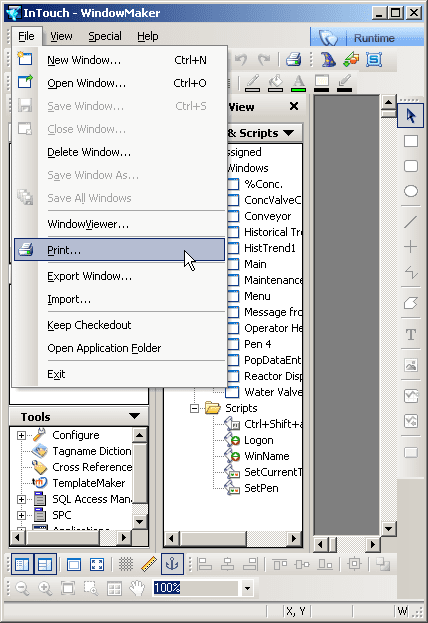
Task: Open Tagname Dictionary tool
Action: click(92, 451)
